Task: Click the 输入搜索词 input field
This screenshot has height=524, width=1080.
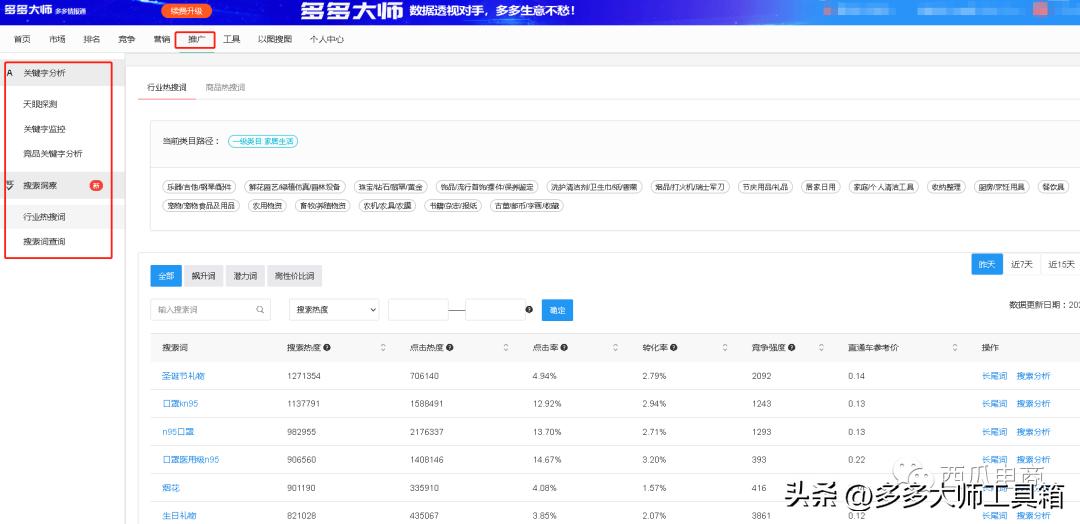Action: (210, 310)
